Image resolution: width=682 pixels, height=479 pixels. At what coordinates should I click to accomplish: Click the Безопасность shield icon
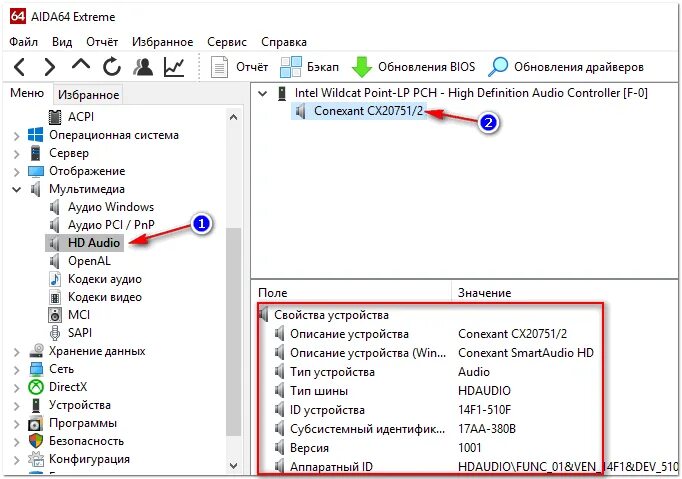click(36, 441)
